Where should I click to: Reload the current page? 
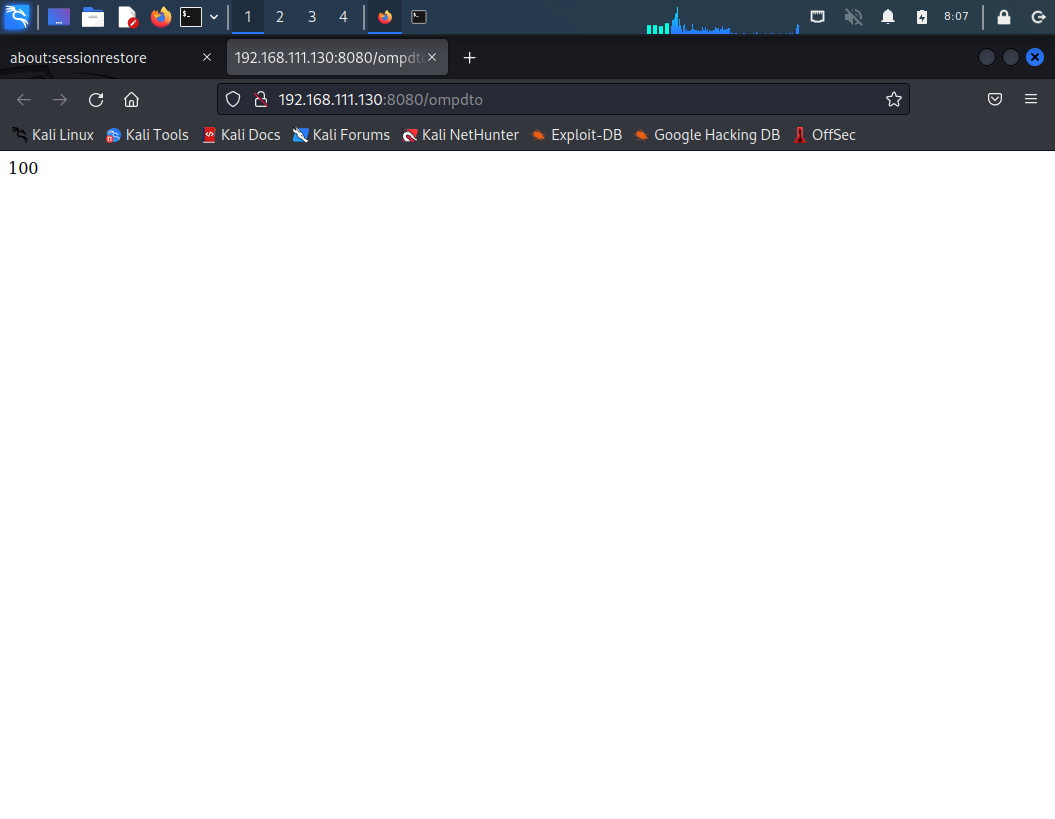(x=95, y=99)
